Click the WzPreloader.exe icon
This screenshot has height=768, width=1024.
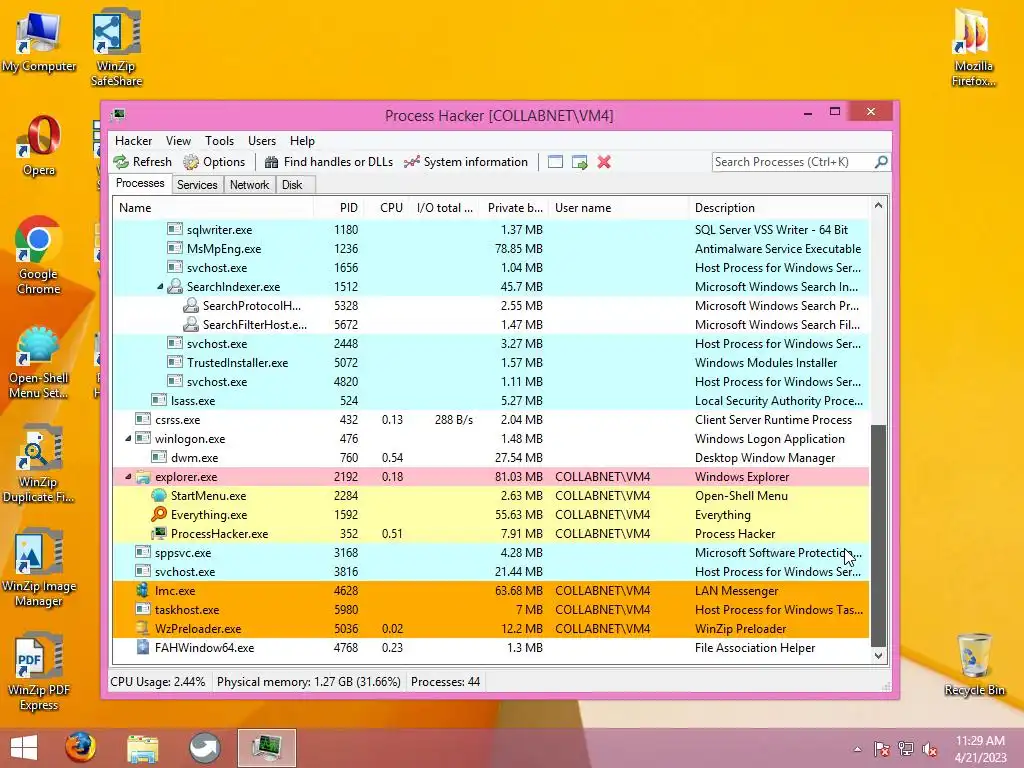tap(143, 628)
